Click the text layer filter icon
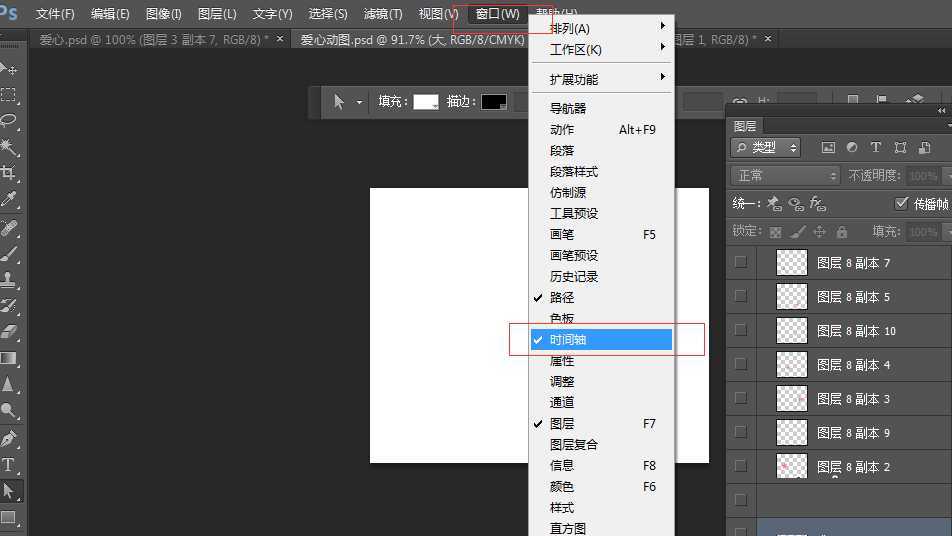Screen dimensions: 952x536 (x=876, y=147)
